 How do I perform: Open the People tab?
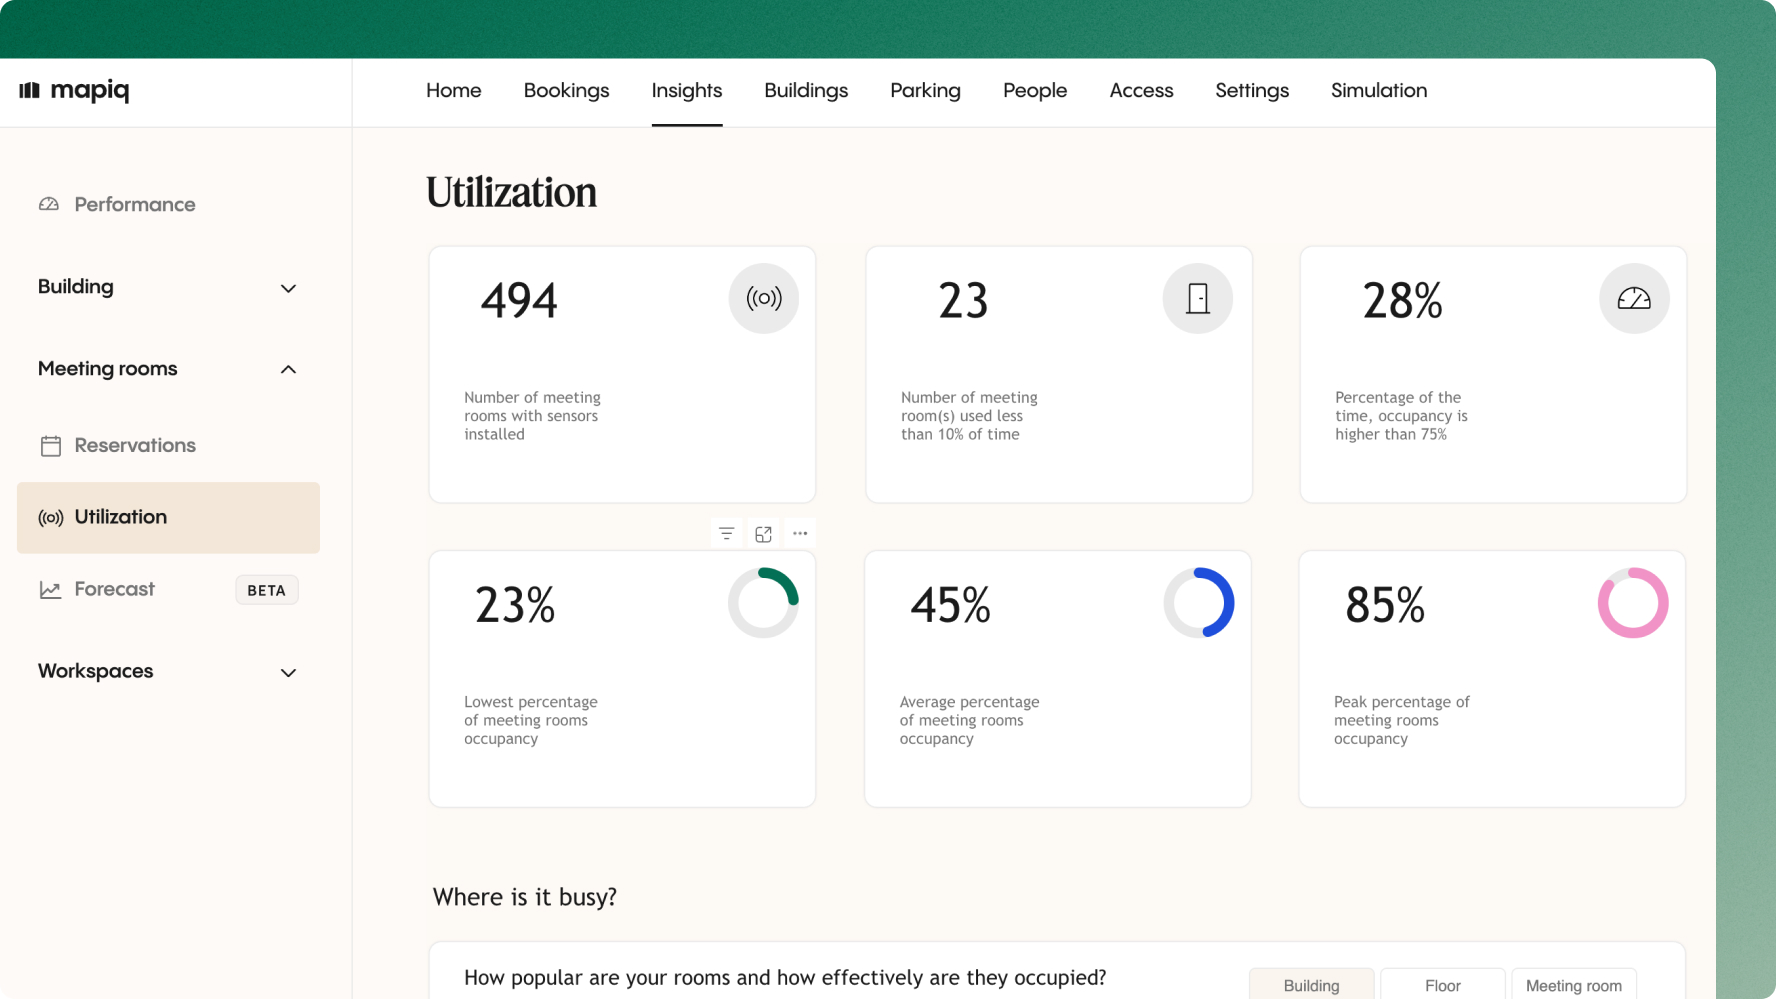pos(1035,90)
